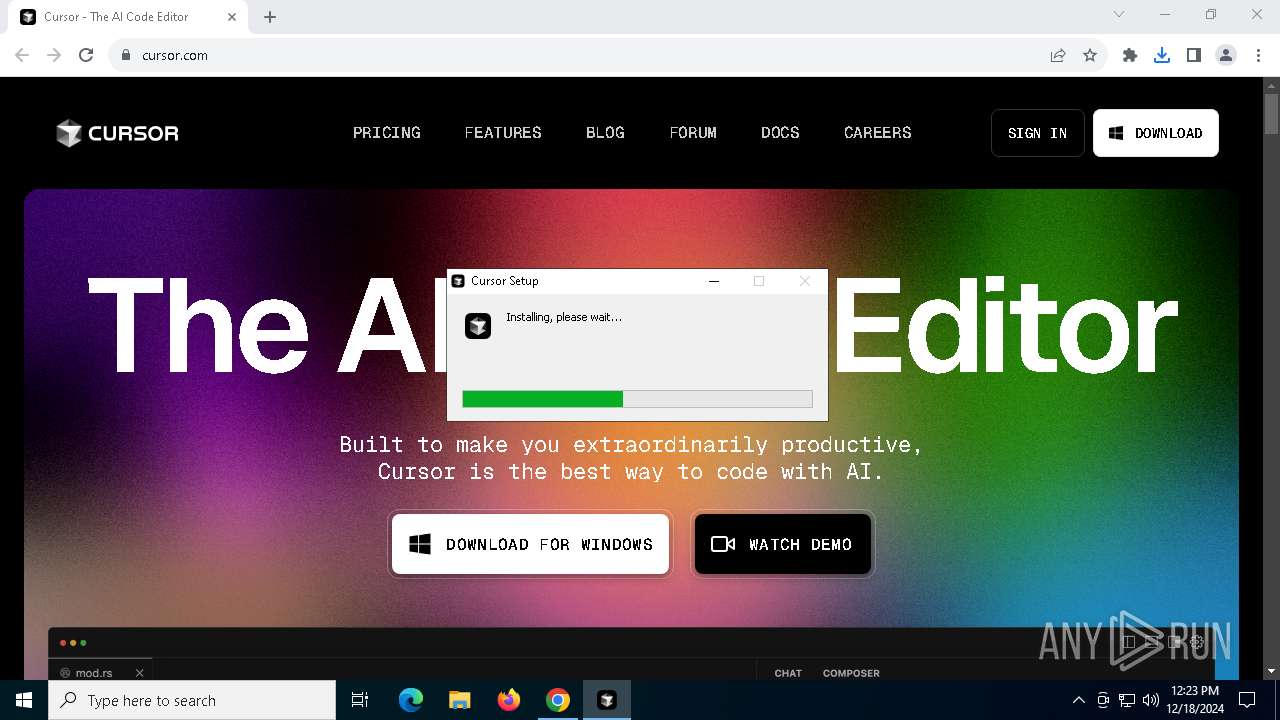Click the Type here to search box

click(192, 700)
